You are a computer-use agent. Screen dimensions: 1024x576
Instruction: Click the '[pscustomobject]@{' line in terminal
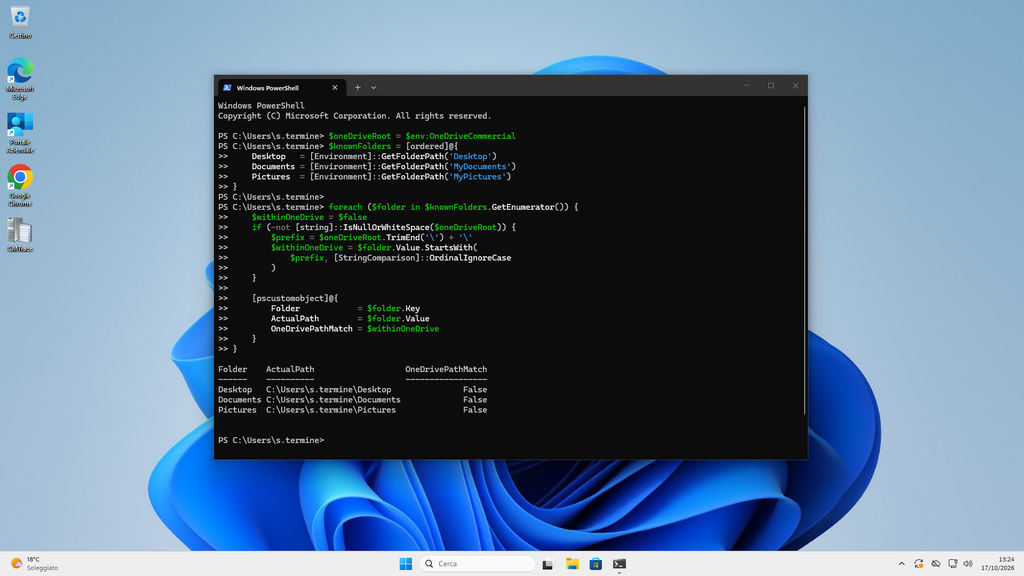pos(295,298)
